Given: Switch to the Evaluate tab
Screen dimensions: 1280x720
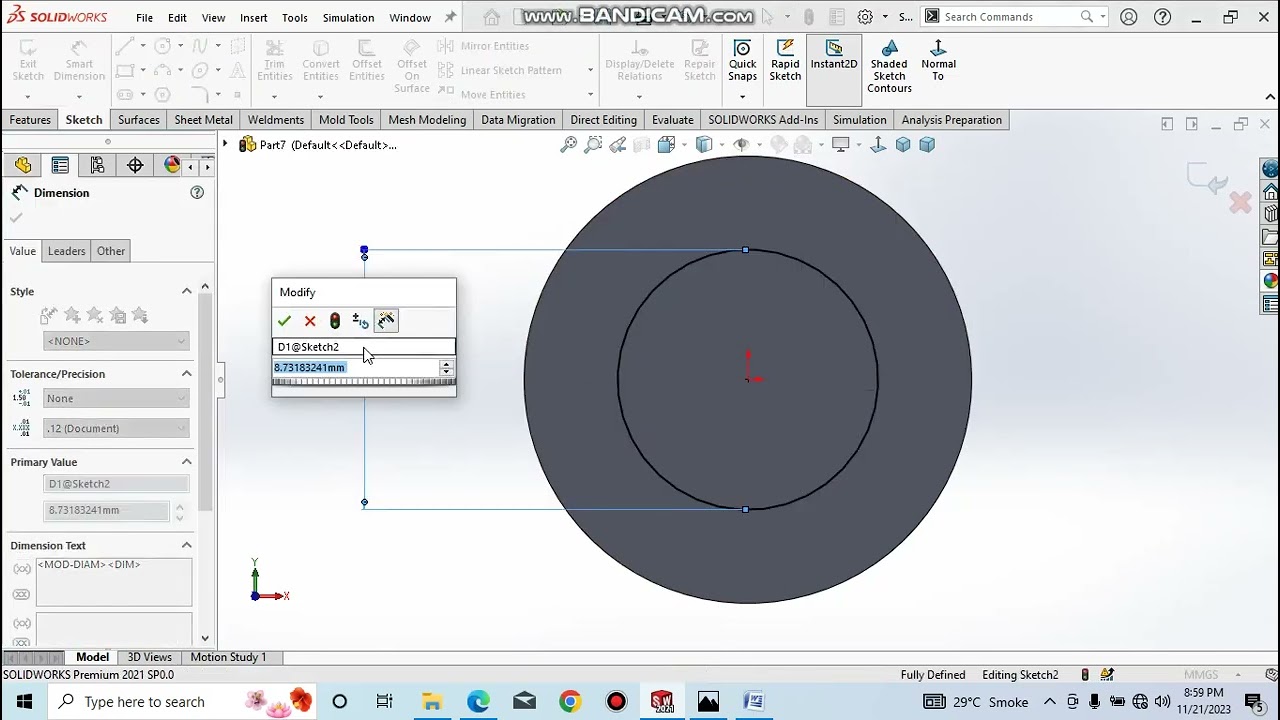Looking at the screenshot, I should [672, 120].
